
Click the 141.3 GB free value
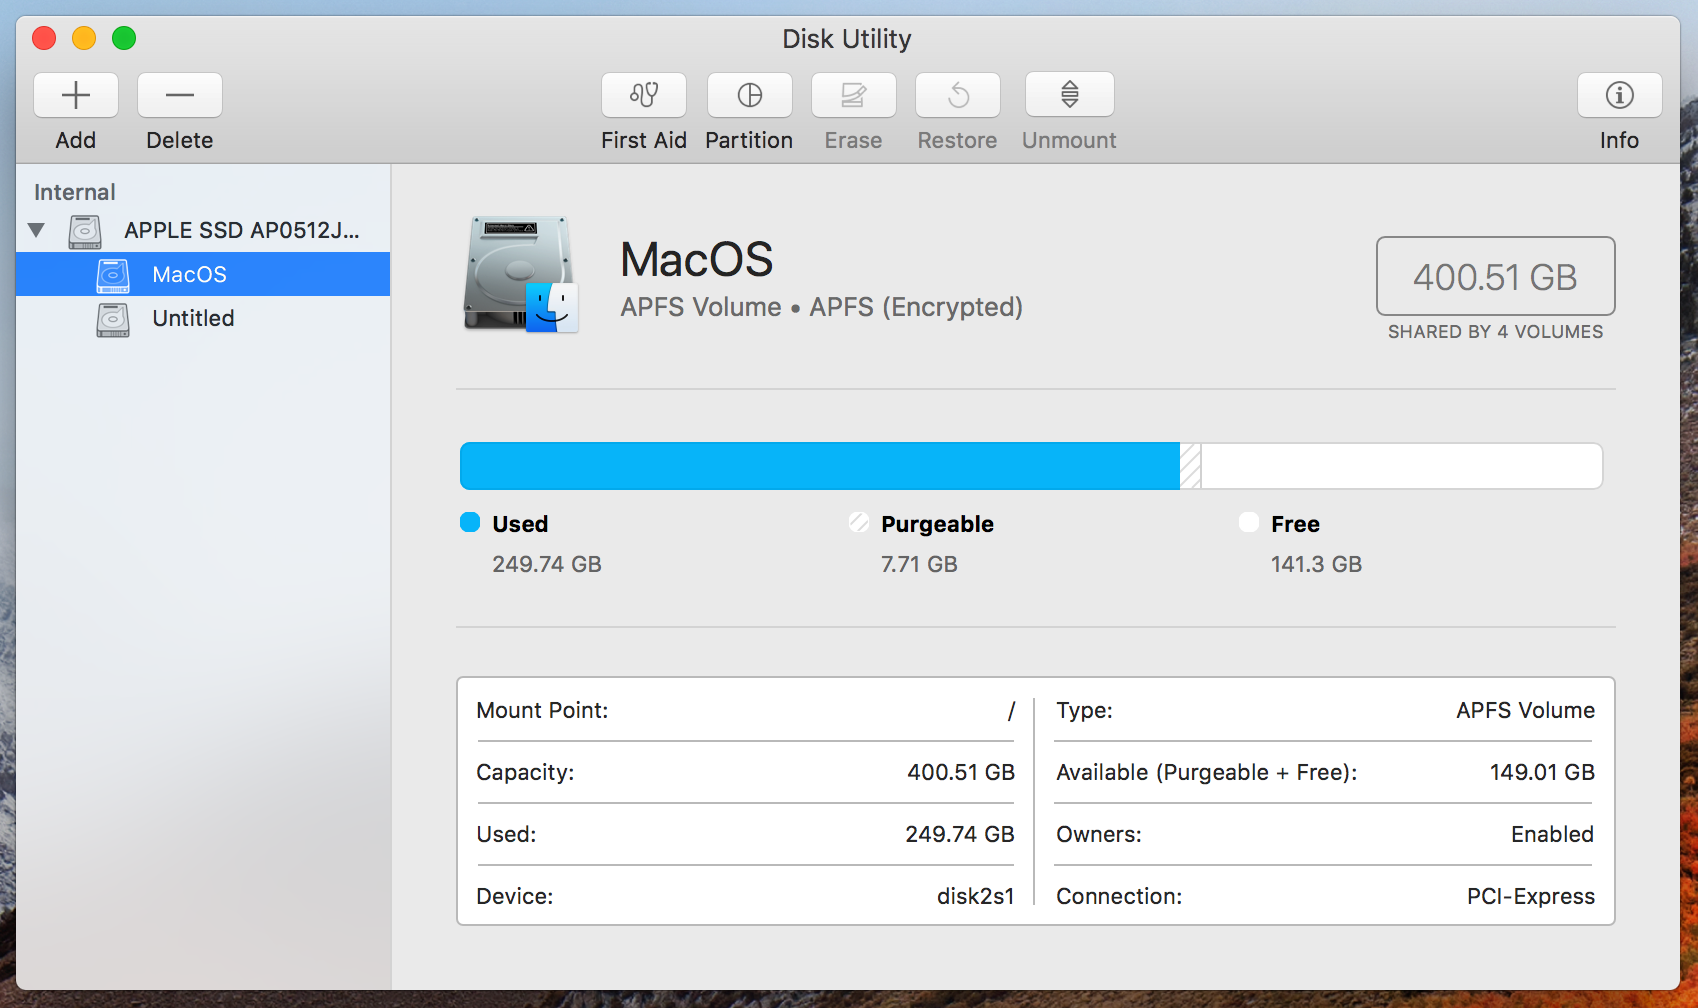coord(1316,564)
